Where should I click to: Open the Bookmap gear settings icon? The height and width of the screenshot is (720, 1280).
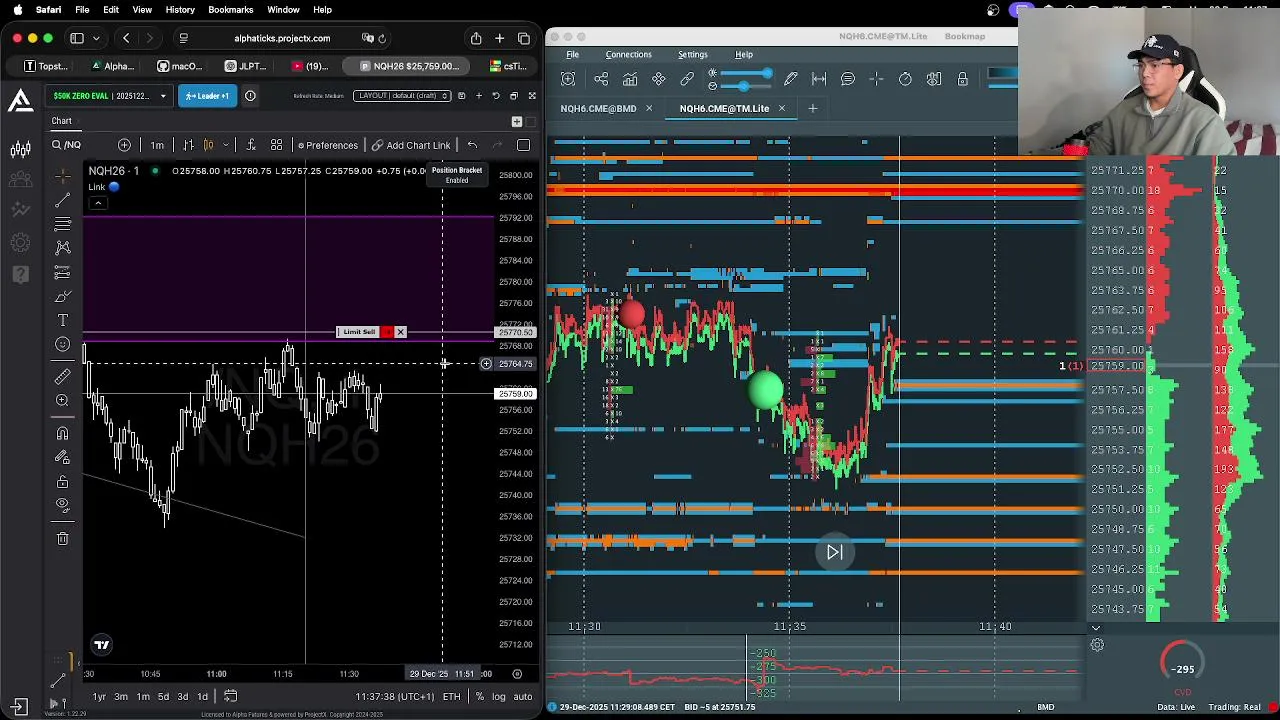(x=1097, y=645)
